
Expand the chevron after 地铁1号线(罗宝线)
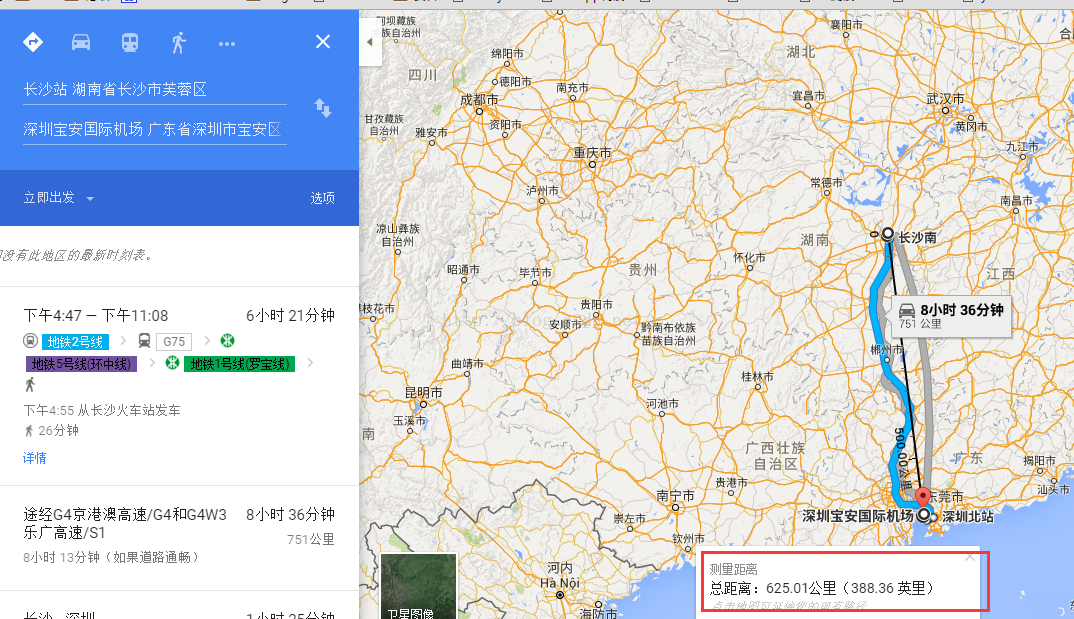[310, 363]
